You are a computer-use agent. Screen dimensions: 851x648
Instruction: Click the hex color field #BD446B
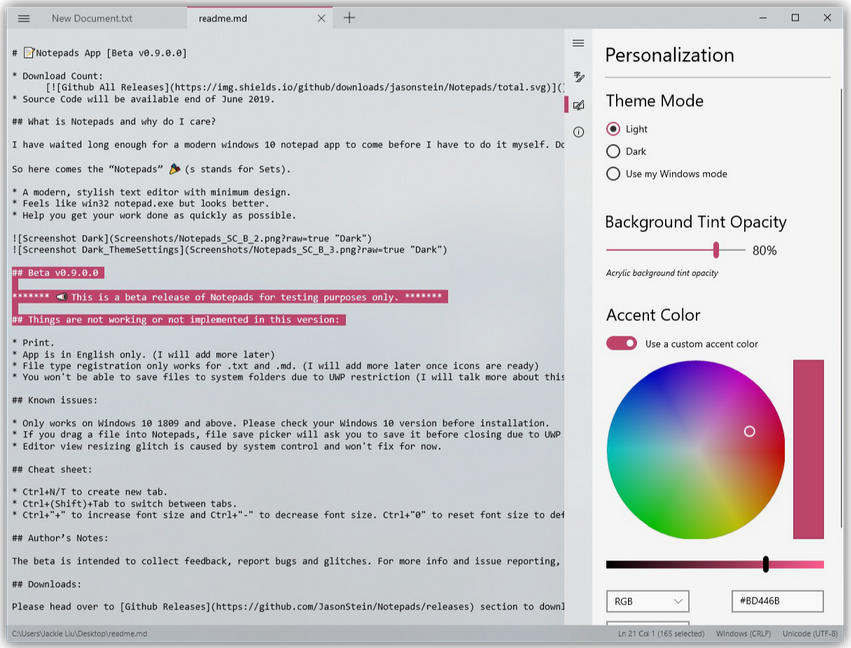[x=777, y=601]
